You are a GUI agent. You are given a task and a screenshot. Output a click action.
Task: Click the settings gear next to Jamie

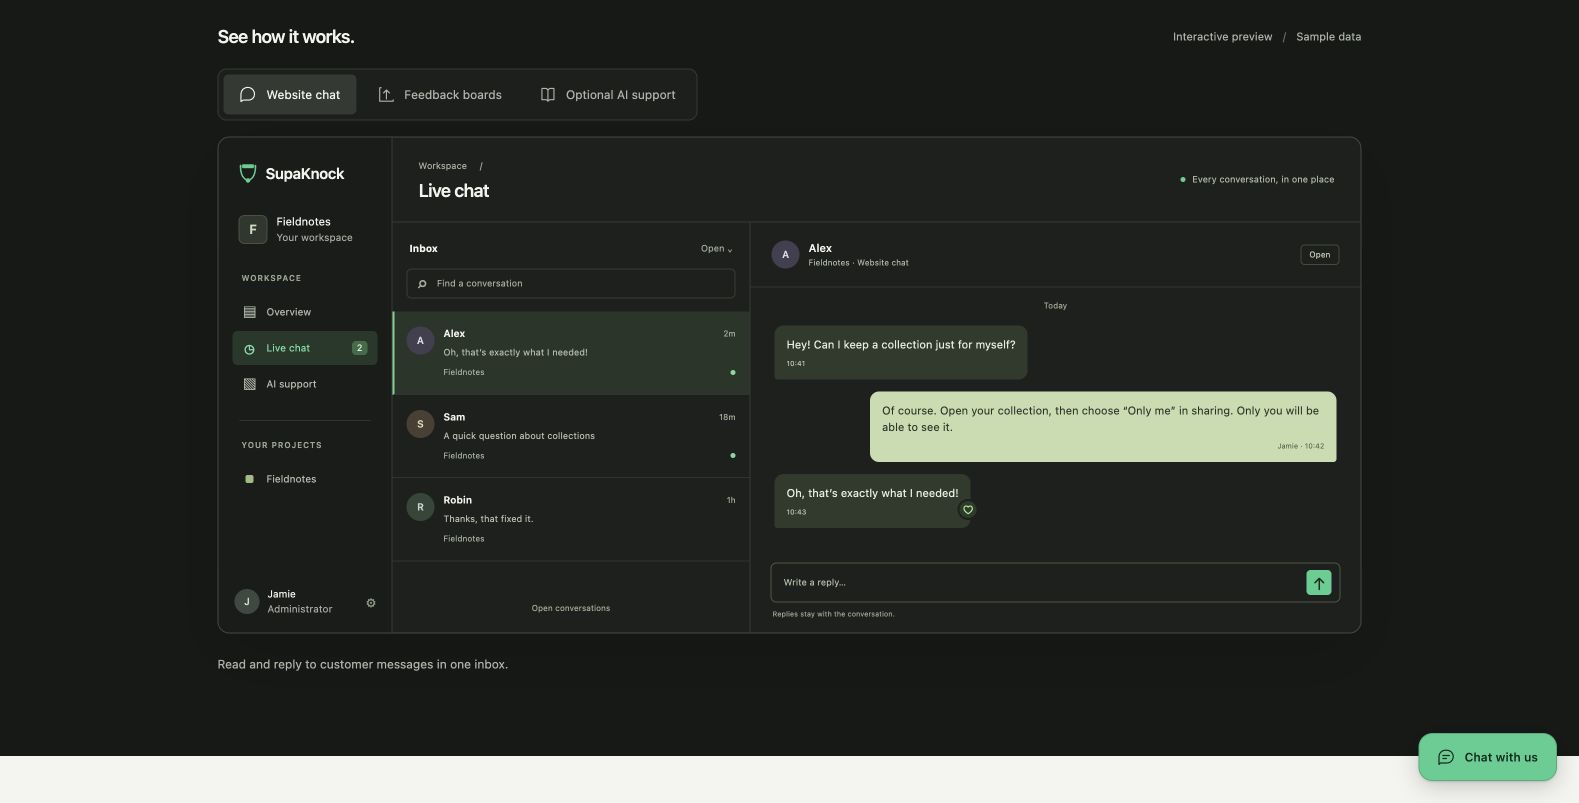[371, 603]
